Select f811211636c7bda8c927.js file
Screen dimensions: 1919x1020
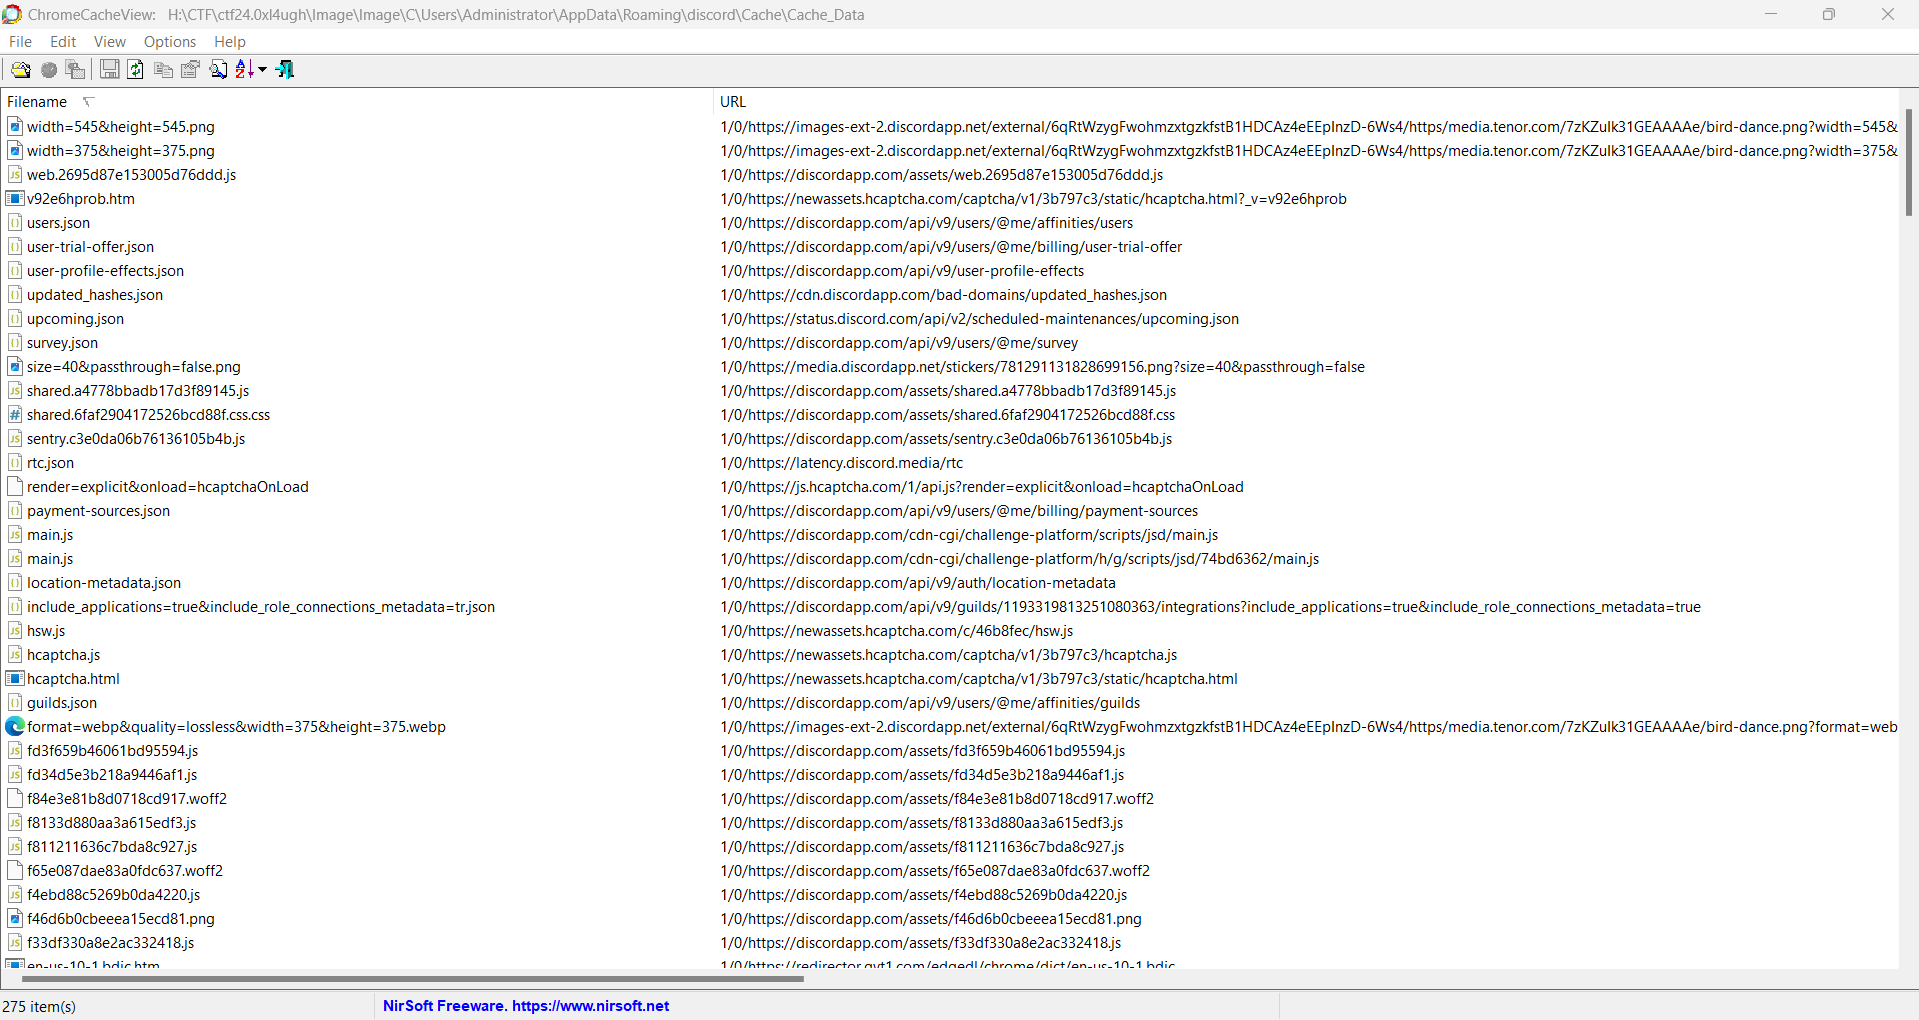point(112,846)
